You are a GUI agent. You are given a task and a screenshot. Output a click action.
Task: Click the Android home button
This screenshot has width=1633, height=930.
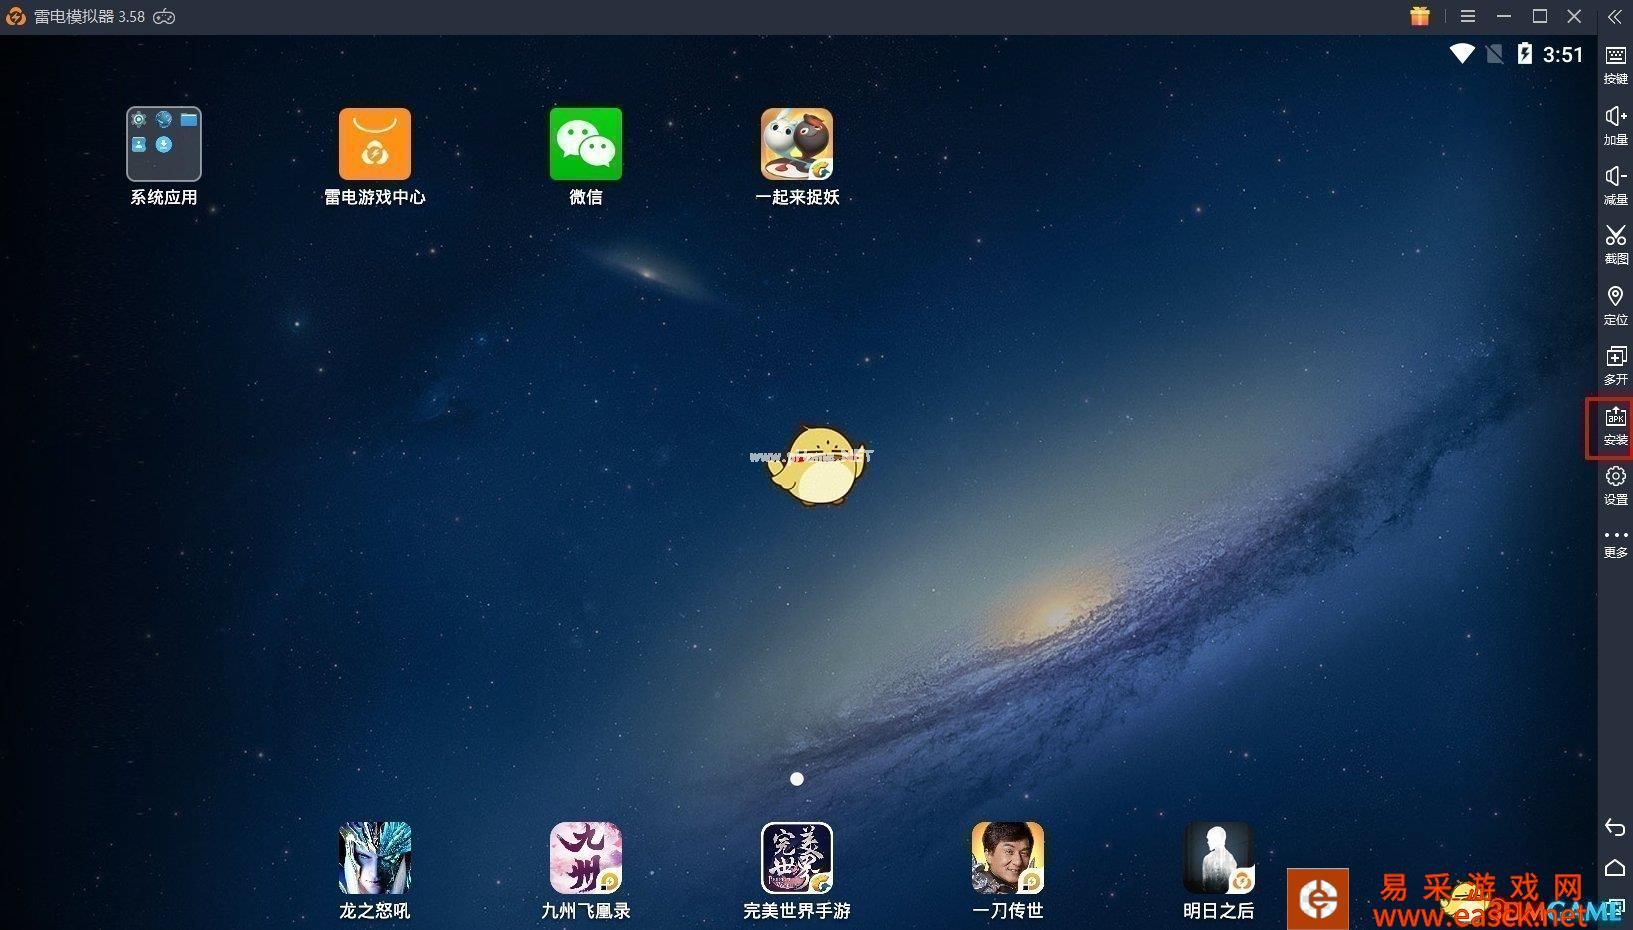[x=1615, y=867]
